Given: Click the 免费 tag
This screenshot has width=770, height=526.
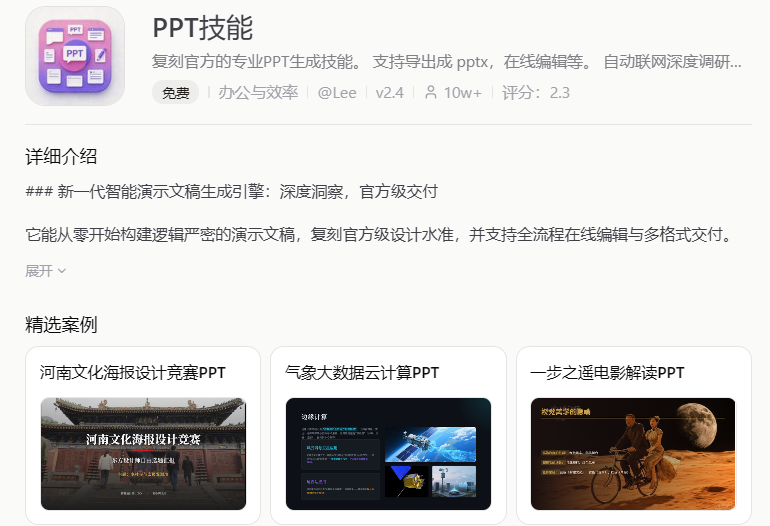Looking at the screenshot, I should point(175,92).
